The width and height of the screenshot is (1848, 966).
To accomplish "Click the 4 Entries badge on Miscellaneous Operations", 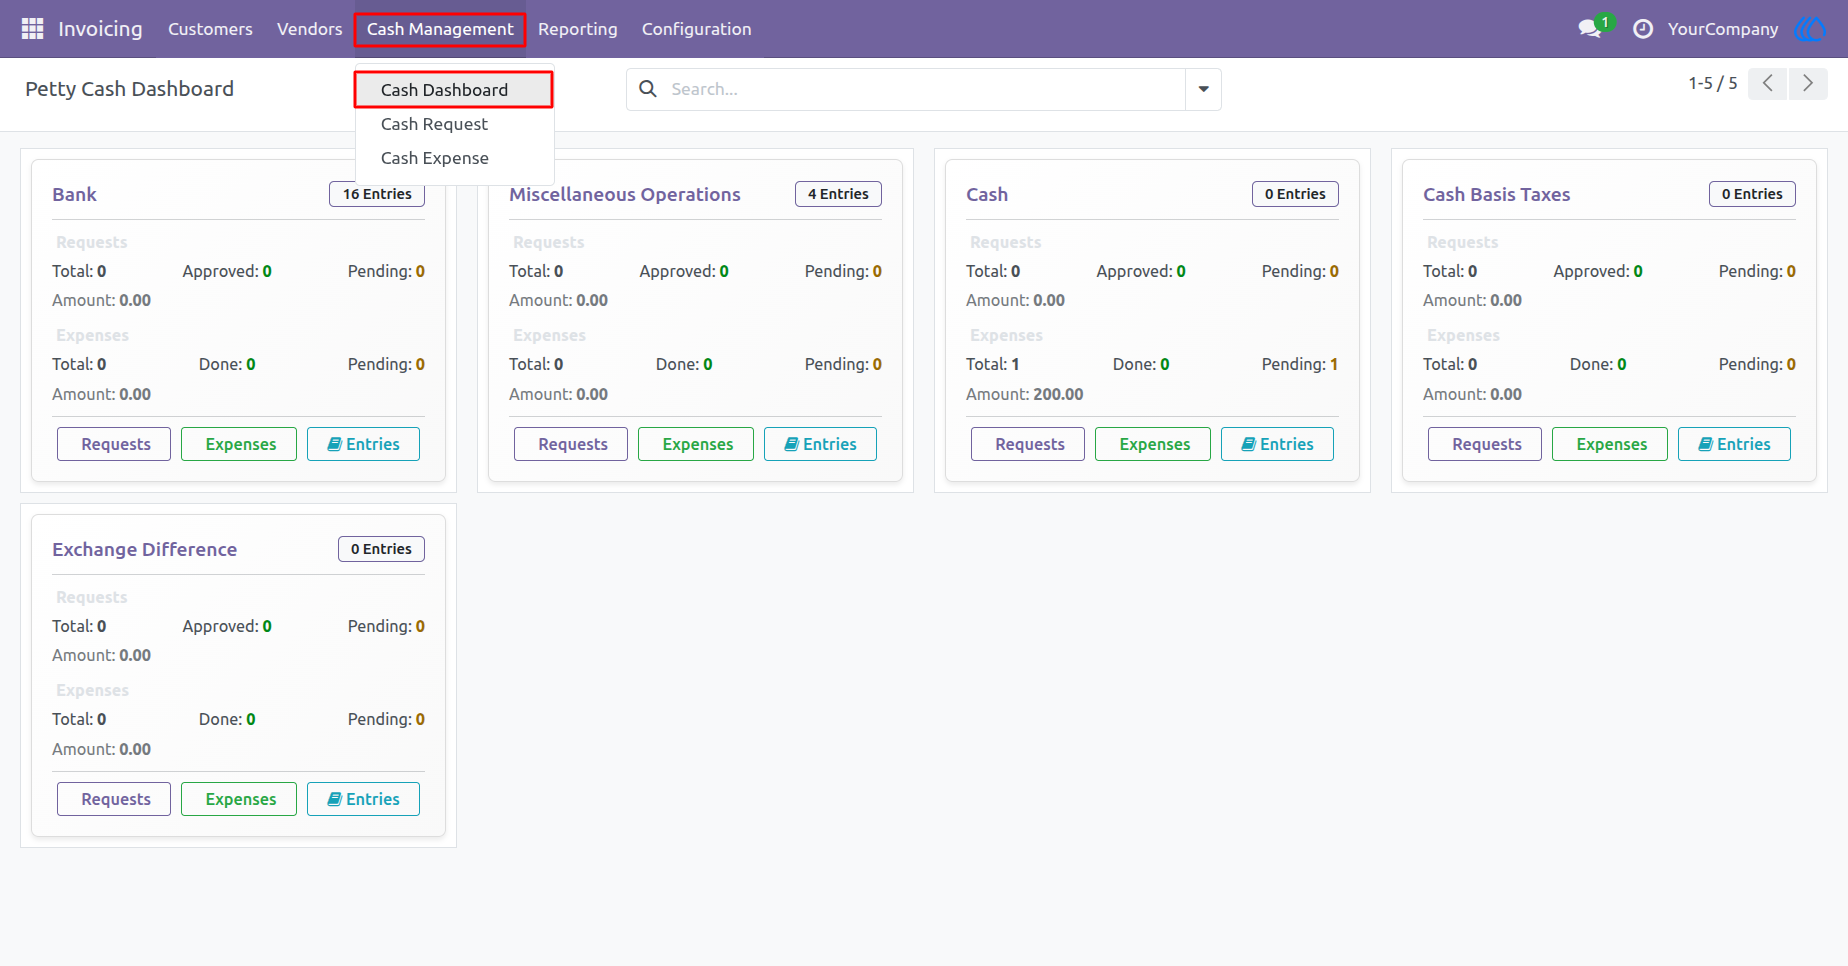I will (x=838, y=194).
